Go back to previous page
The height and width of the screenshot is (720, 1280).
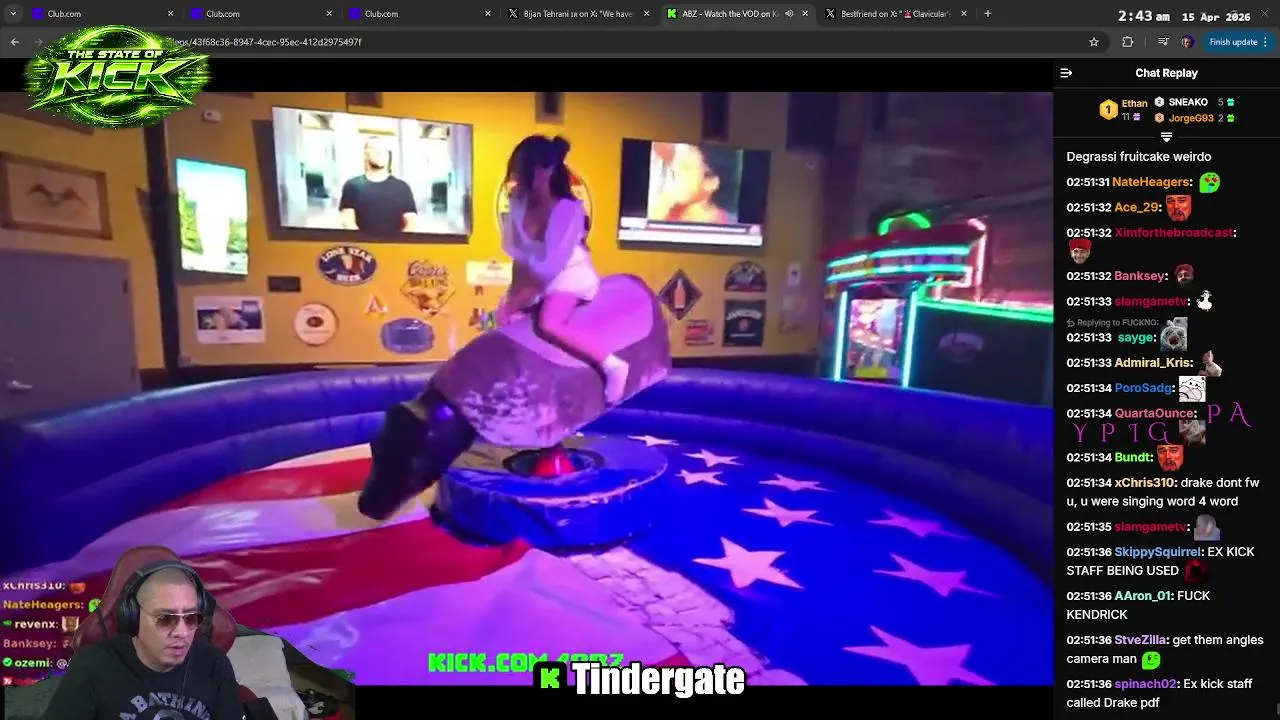click(15, 42)
